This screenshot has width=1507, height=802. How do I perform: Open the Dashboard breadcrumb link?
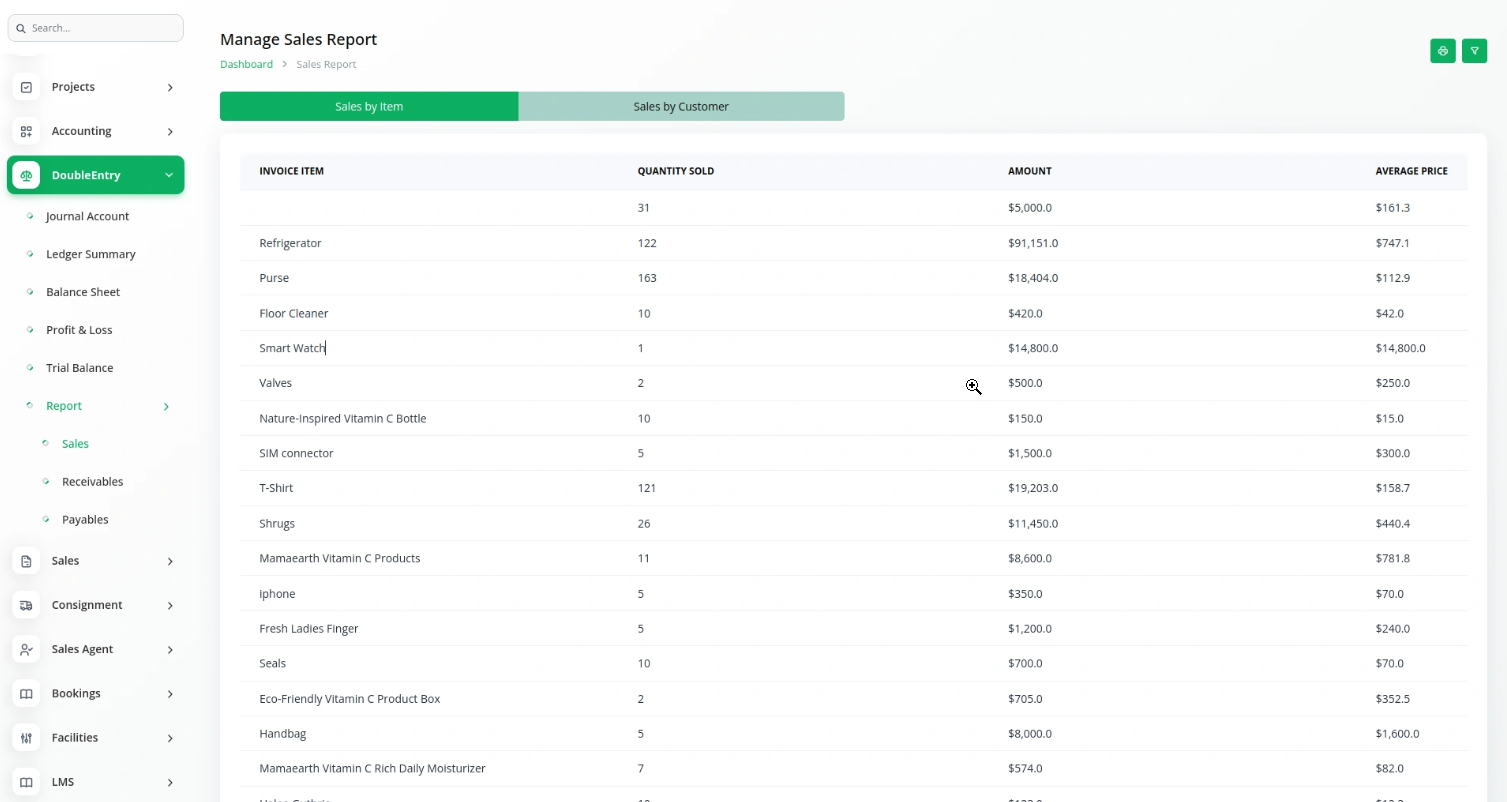246,64
